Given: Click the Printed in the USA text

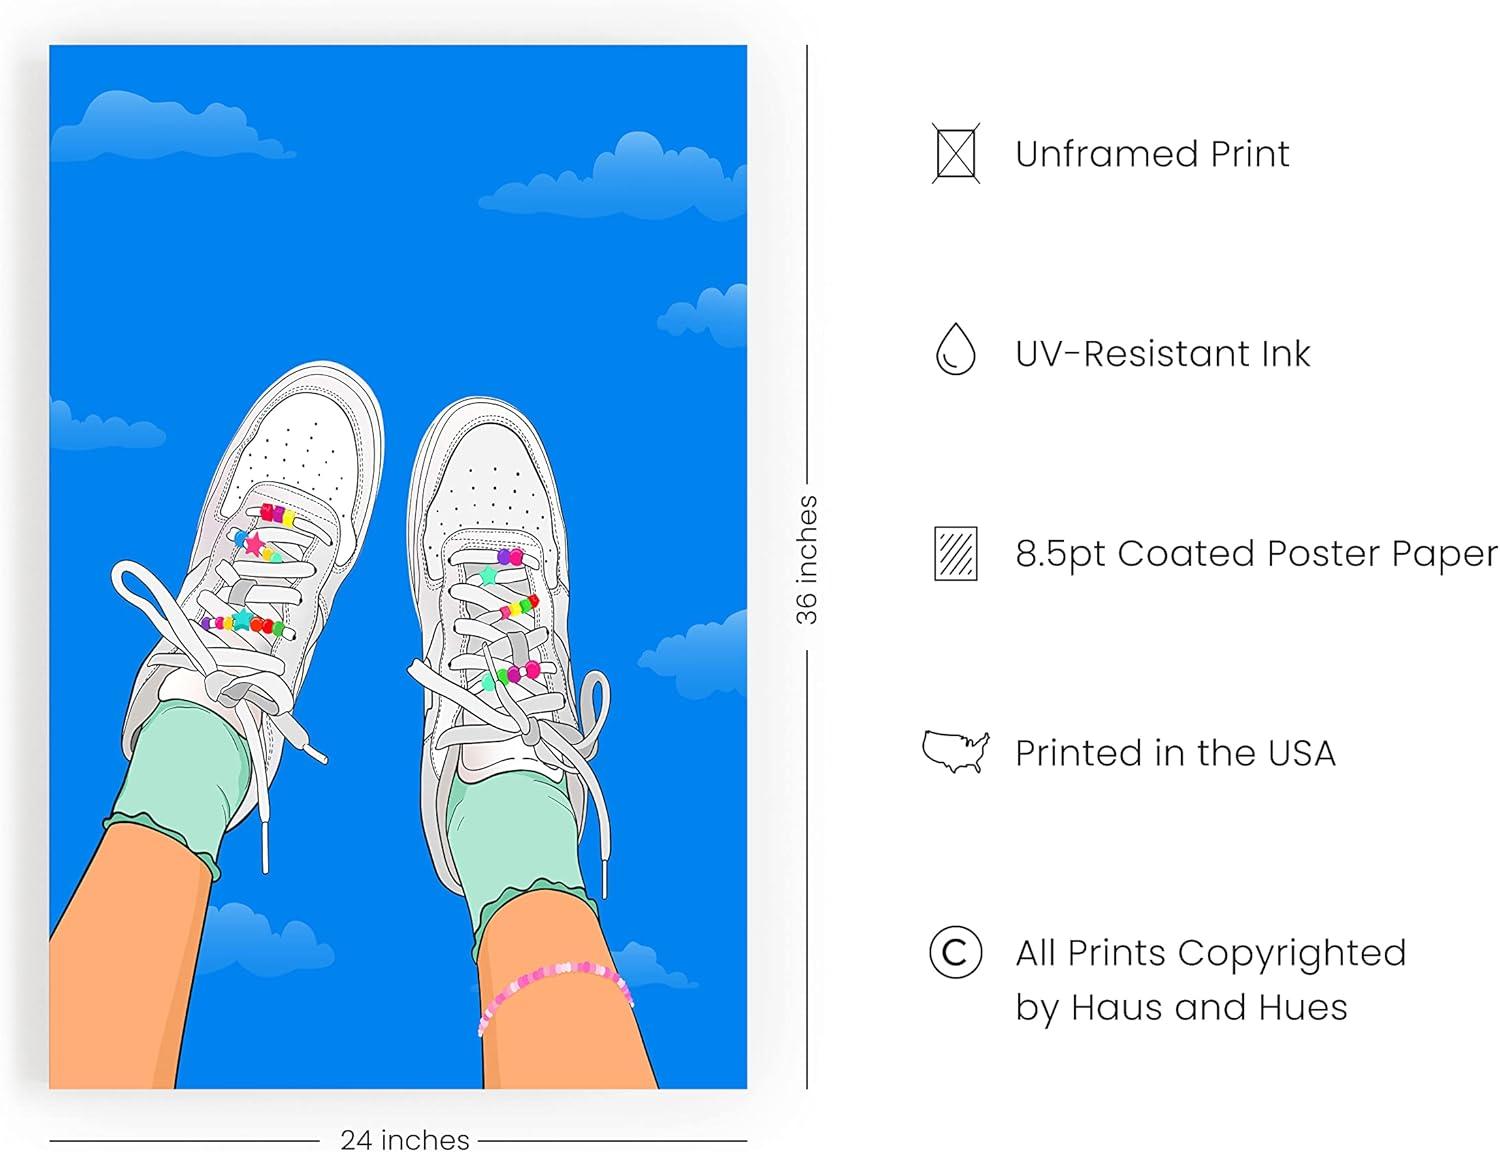Looking at the screenshot, I should click(1175, 753).
